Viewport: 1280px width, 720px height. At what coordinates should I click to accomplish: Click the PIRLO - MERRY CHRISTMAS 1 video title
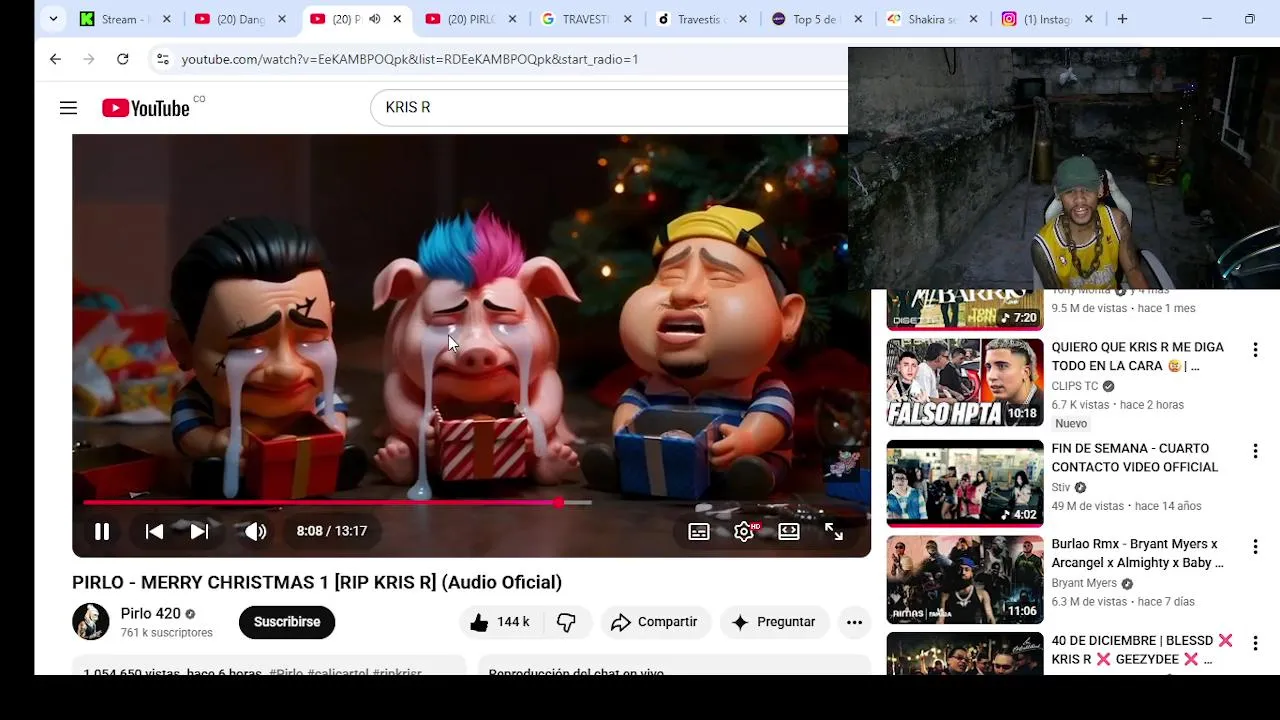coord(317,582)
